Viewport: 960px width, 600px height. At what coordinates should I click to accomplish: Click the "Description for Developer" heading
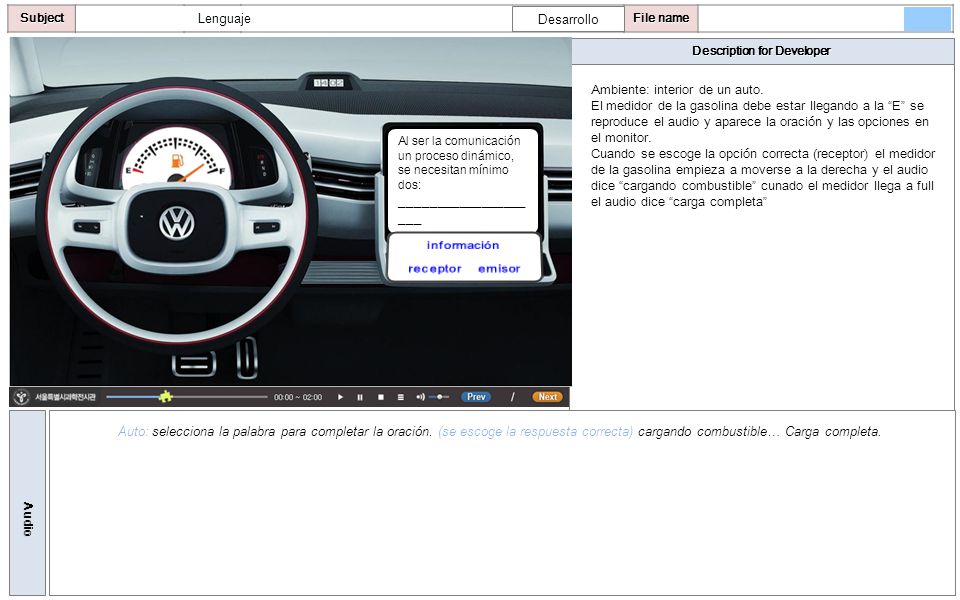point(761,51)
